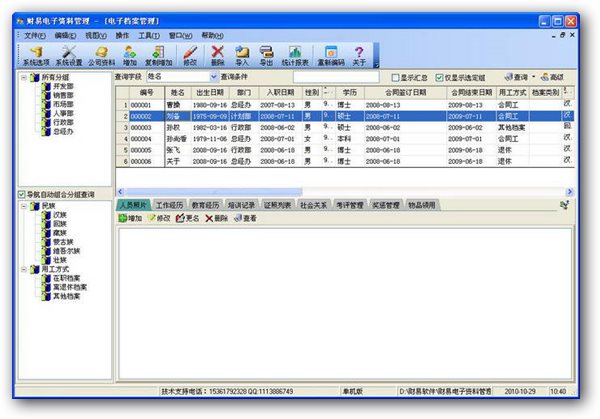Open 帮助 menu
This screenshot has height=419, width=600.
(x=212, y=36)
